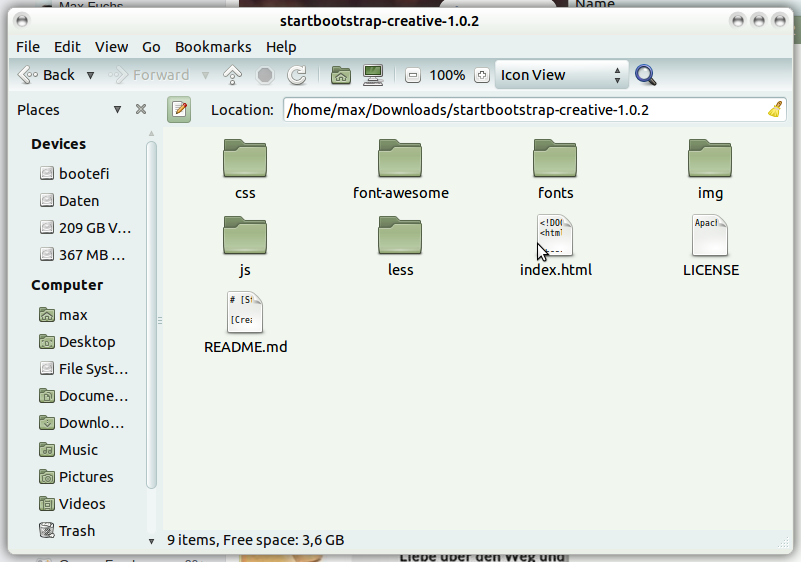This screenshot has width=801, height=562.
Task: Click the 100% zoom level
Action: click(x=447, y=76)
